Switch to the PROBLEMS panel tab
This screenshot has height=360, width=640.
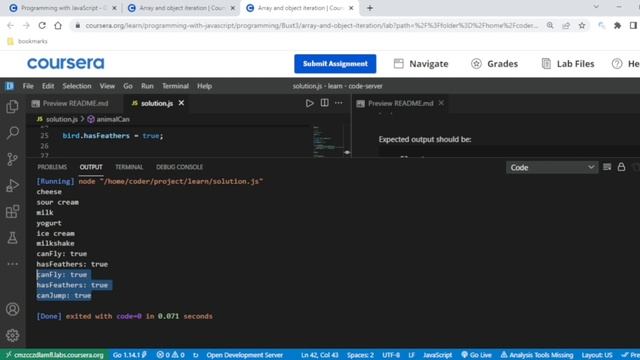point(52,167)
